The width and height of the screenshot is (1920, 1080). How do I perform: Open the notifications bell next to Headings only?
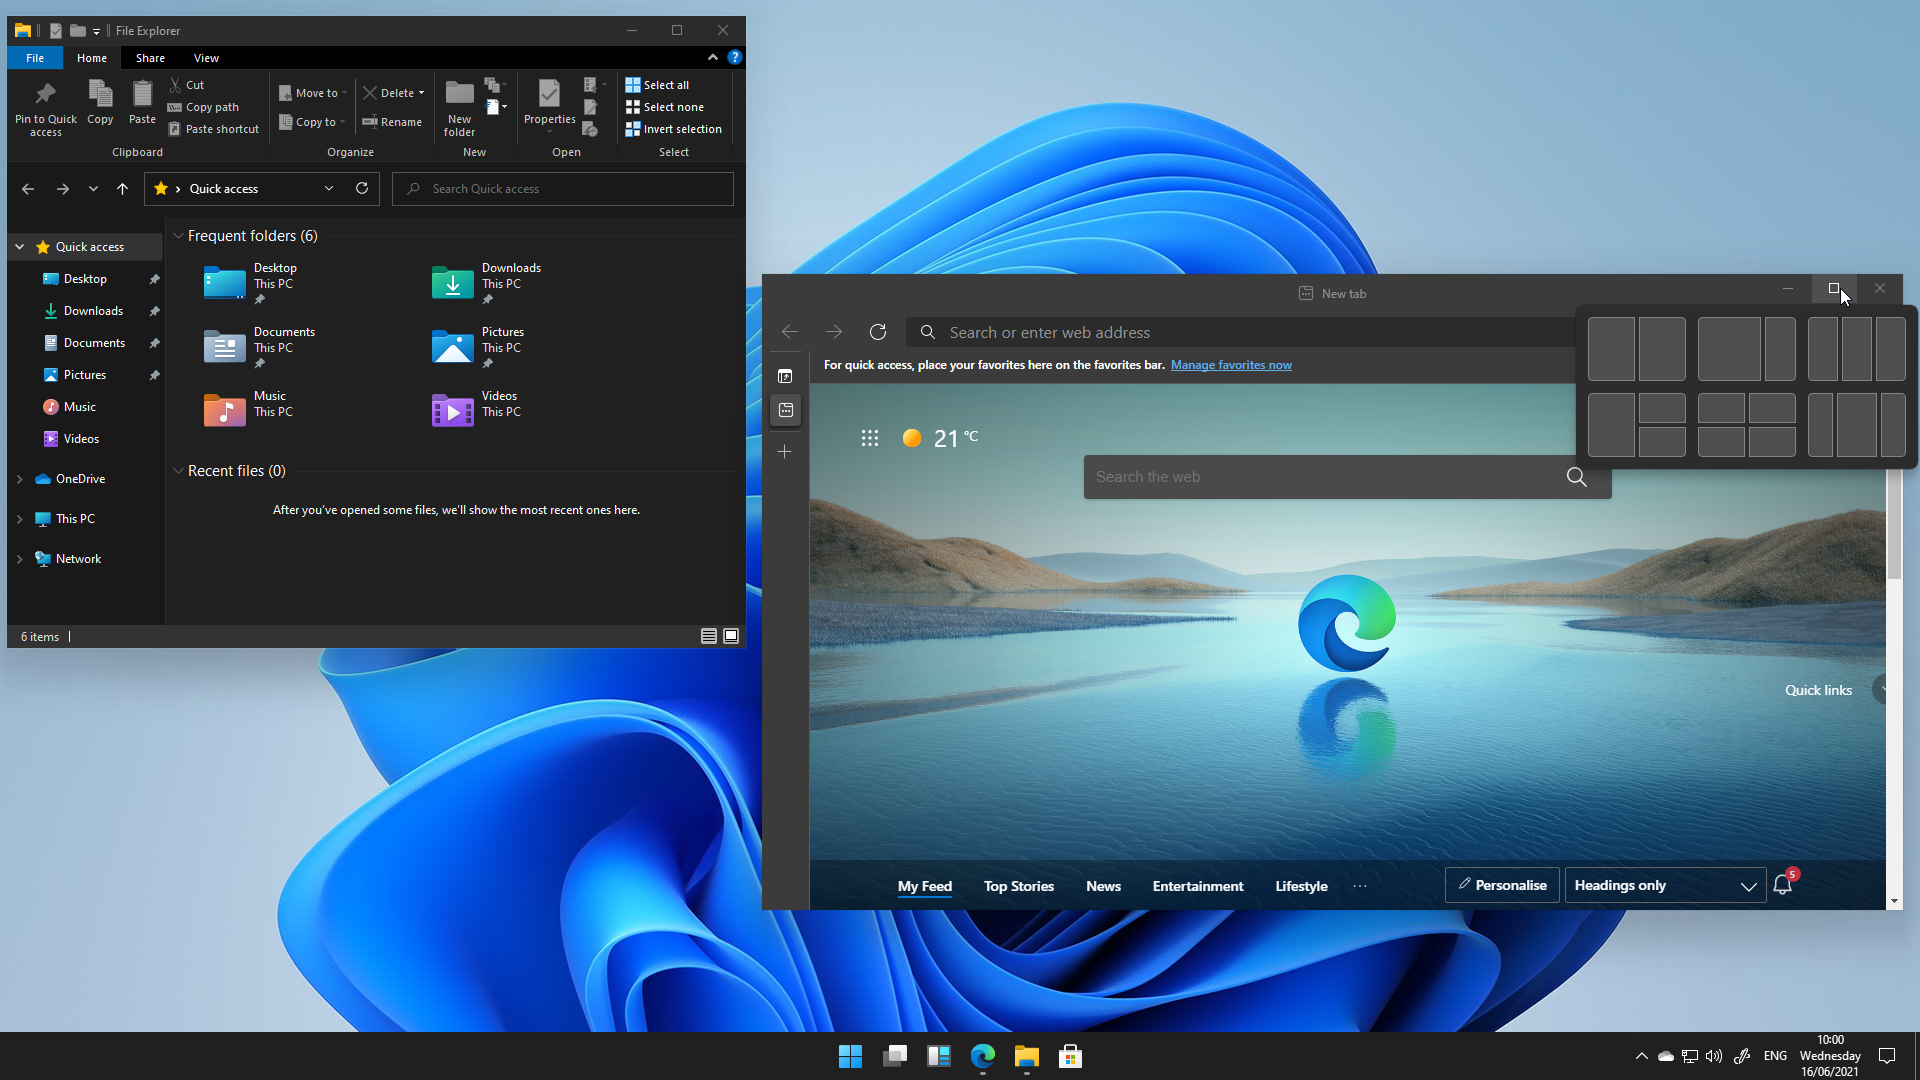[1783, 885]
